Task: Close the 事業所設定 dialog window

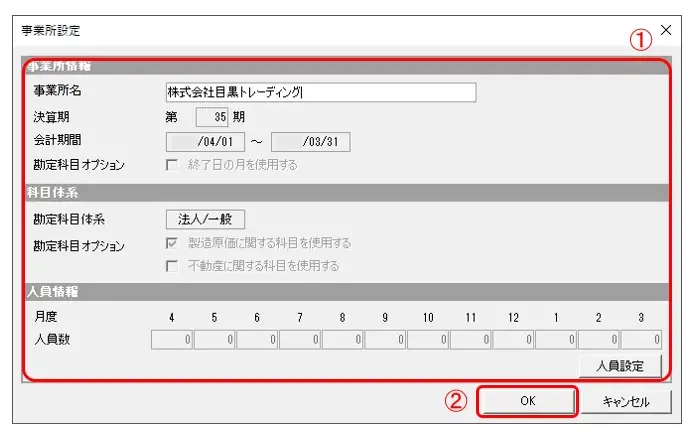Action: click(667, 31)
